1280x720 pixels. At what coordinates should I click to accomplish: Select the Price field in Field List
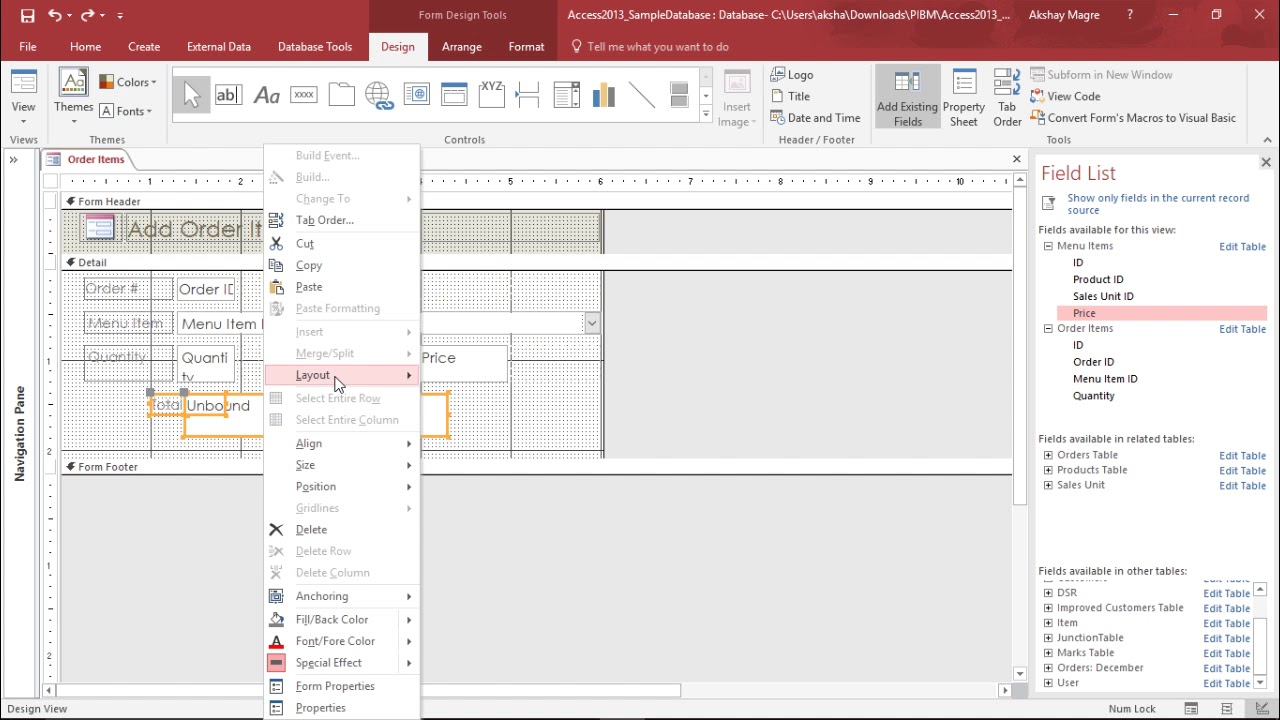[x=1162, y=313]
